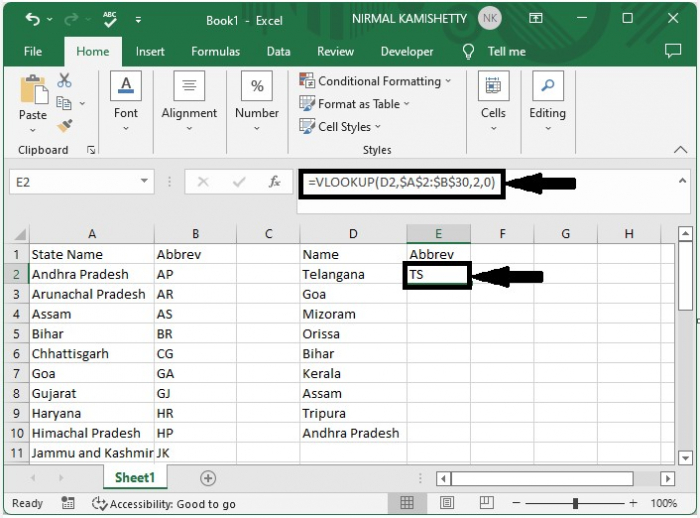Switch to the Insert tab
700x518 pixels.
point(150,51)
